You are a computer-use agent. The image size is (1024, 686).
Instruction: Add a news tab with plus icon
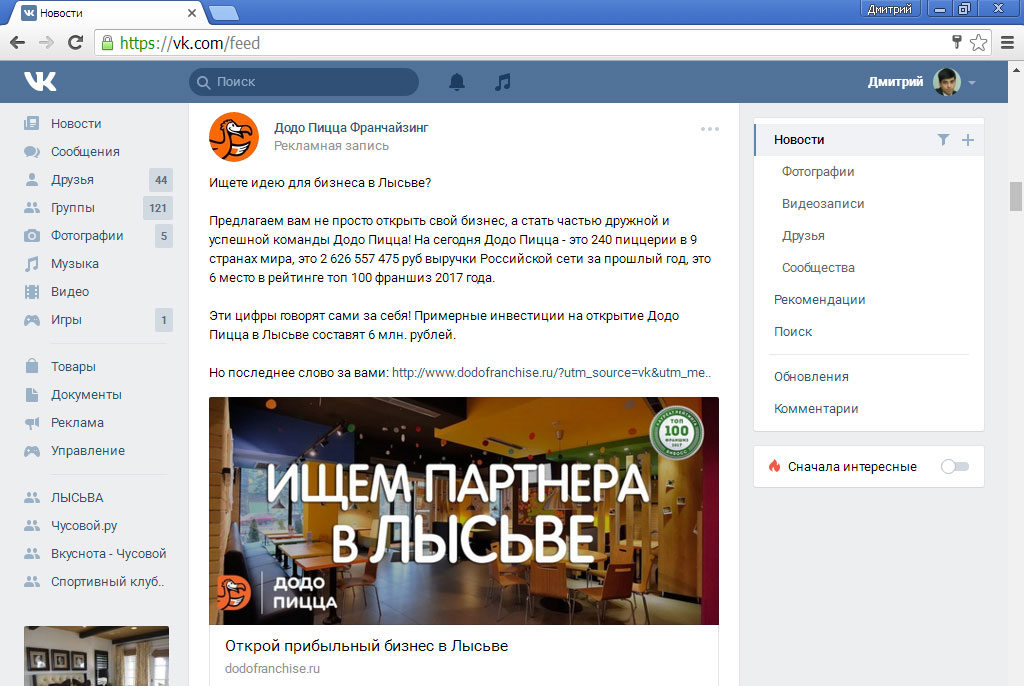tap(968, 140)
